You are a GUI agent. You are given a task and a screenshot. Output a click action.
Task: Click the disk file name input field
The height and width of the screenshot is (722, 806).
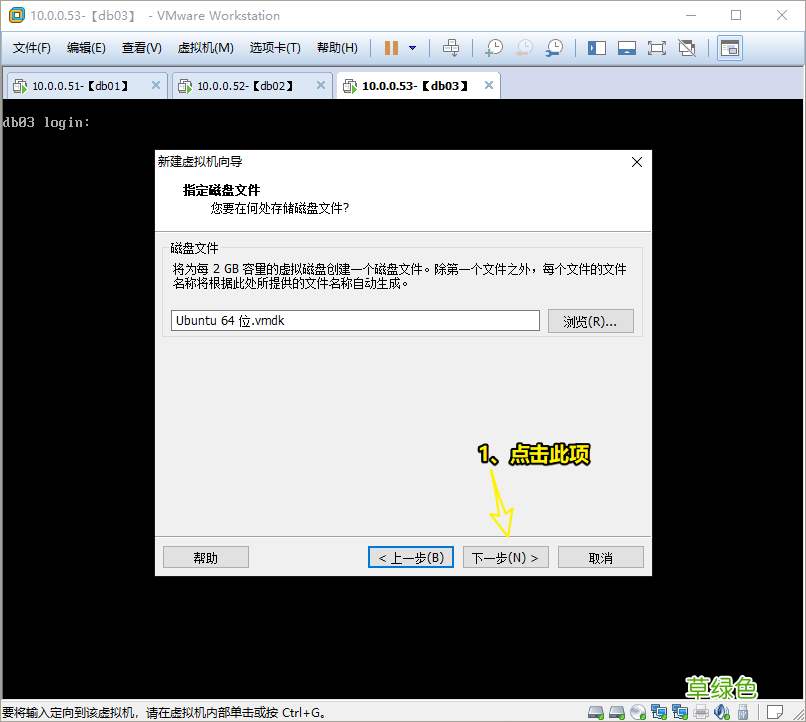pos(355,321)
